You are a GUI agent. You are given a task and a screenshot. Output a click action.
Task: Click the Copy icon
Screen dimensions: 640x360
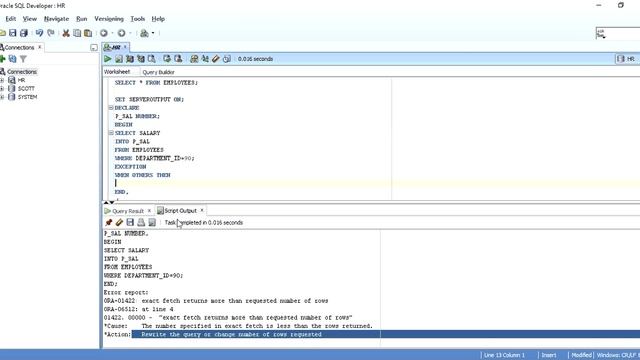click(77, 33)
